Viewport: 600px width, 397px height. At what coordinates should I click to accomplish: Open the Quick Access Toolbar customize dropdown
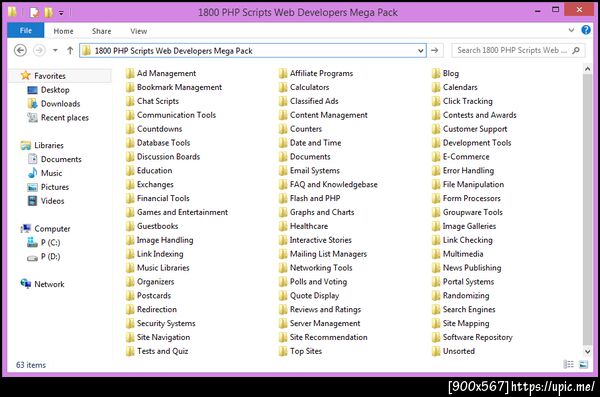tap(61, 13)
